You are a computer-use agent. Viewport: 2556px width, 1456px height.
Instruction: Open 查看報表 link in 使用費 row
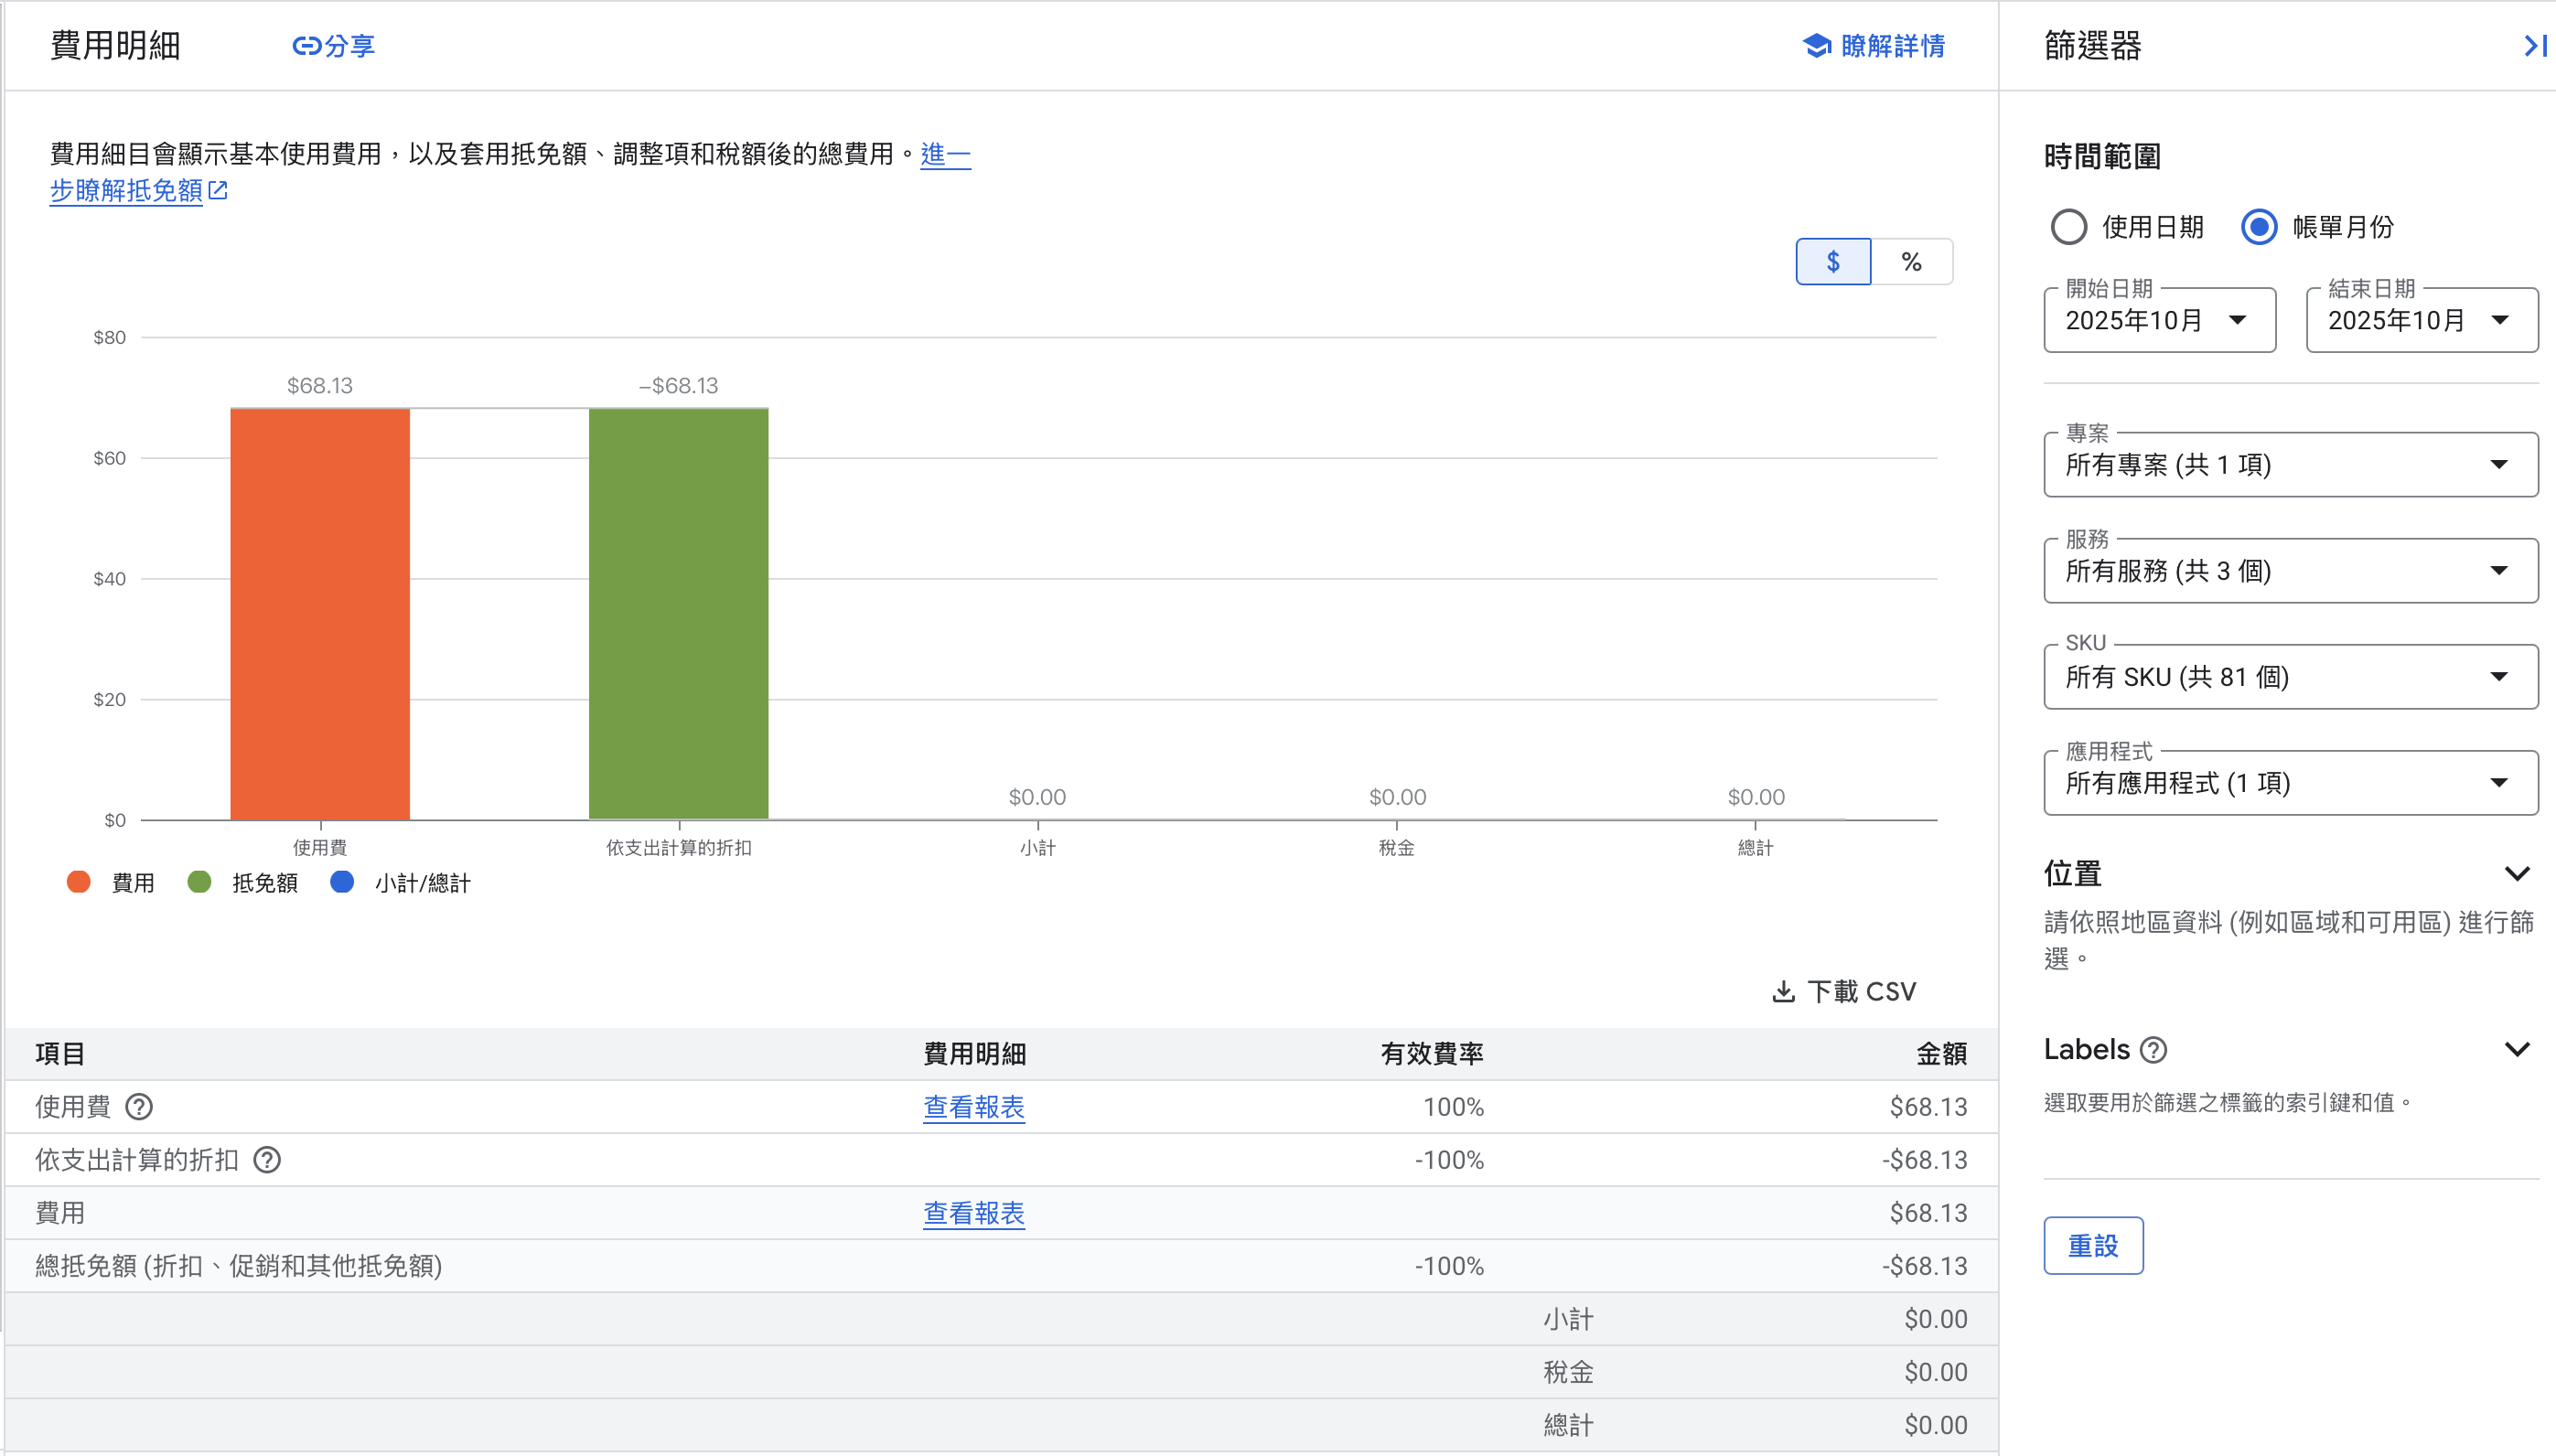[973, 1107]
